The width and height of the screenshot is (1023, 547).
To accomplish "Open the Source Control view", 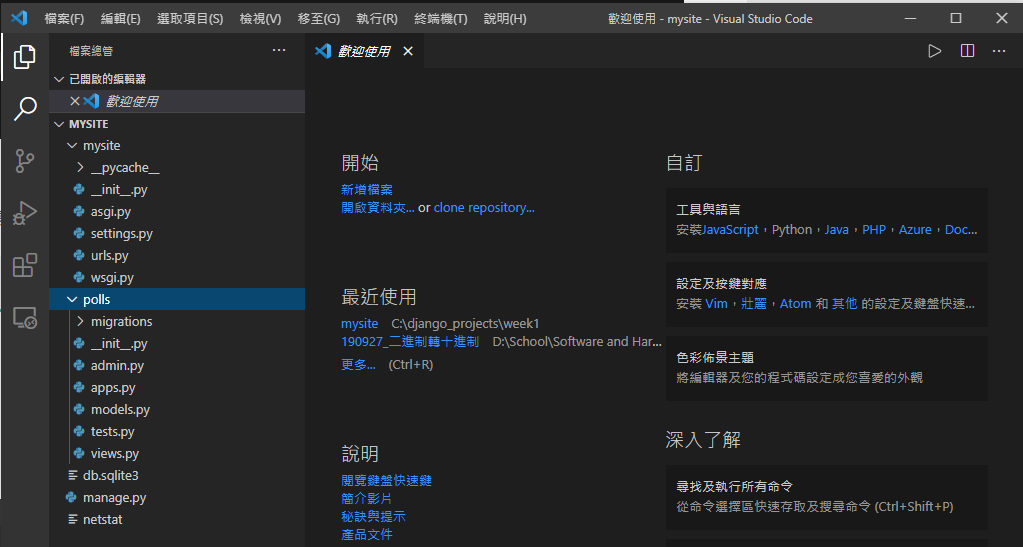I will [25, 161].
